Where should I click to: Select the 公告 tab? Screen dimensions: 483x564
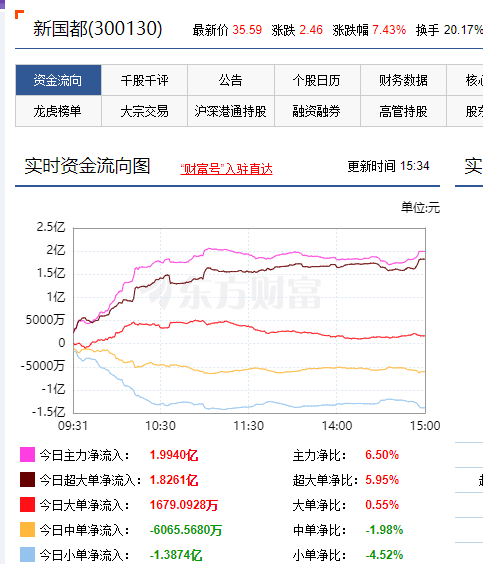(x=231, y=80)
